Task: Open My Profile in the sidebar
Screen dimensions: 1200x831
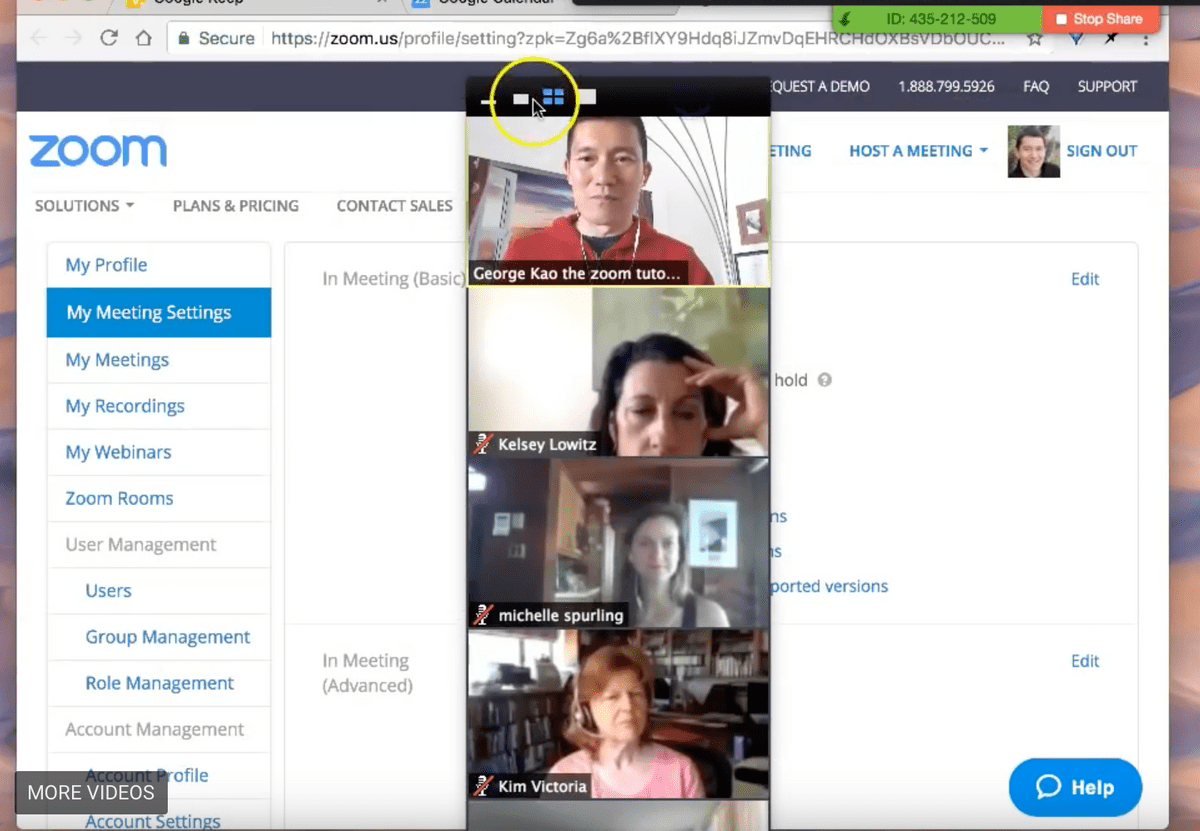Action: pos(159,265)
